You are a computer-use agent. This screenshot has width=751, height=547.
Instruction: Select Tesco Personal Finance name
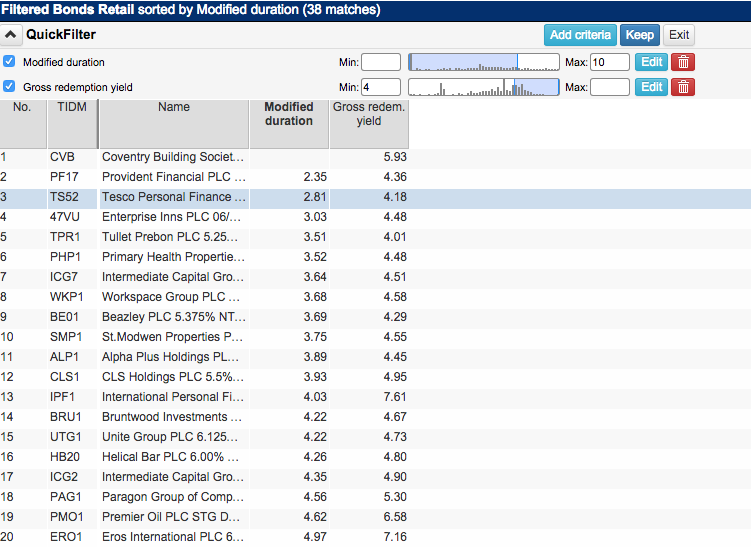[x=173, y=197]
